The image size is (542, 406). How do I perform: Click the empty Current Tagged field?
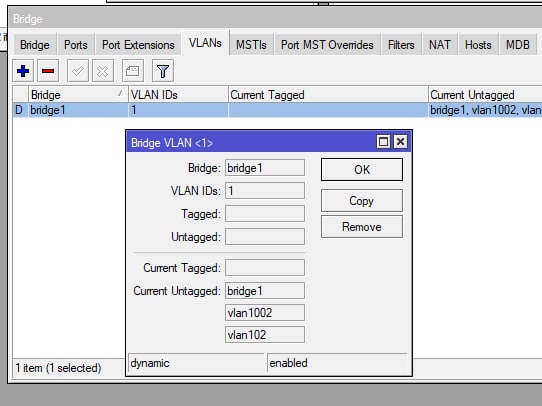[265, 267]
